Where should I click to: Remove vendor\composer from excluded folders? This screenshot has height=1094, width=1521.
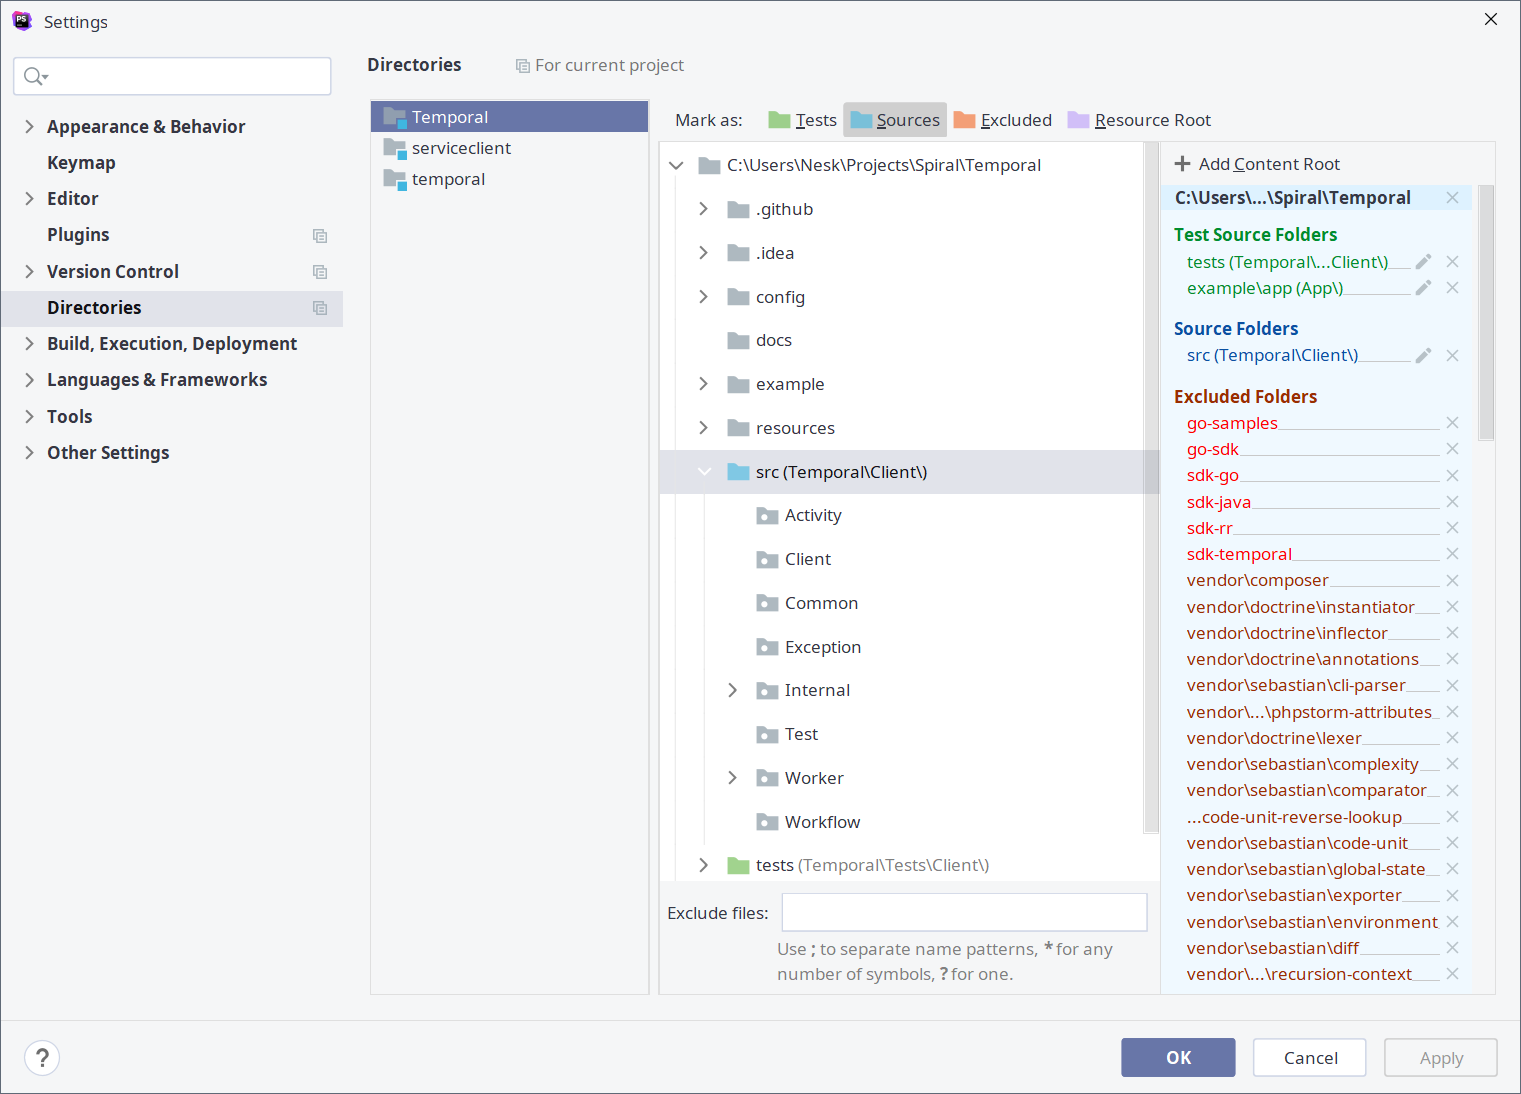[x=1452, y=581]
